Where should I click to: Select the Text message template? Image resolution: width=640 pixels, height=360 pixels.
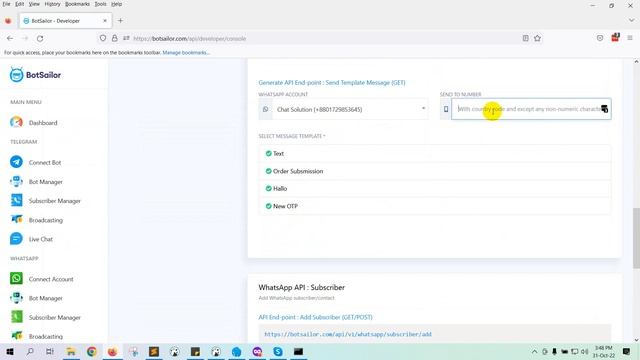pos(435,153)
